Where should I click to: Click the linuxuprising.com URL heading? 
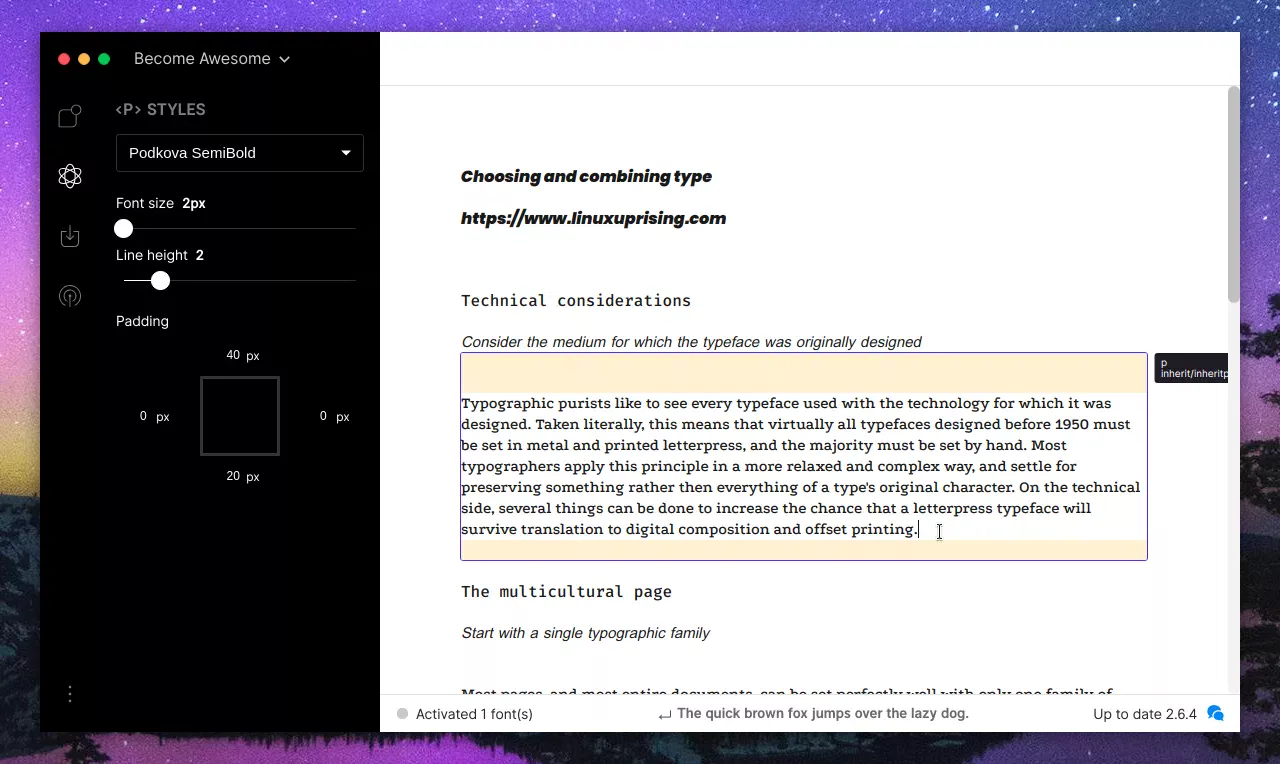coord(593,219)
